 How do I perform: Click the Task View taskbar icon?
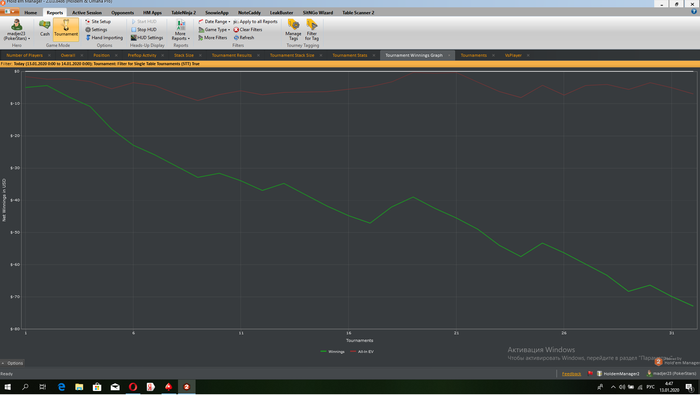click(x=43, y=387)
